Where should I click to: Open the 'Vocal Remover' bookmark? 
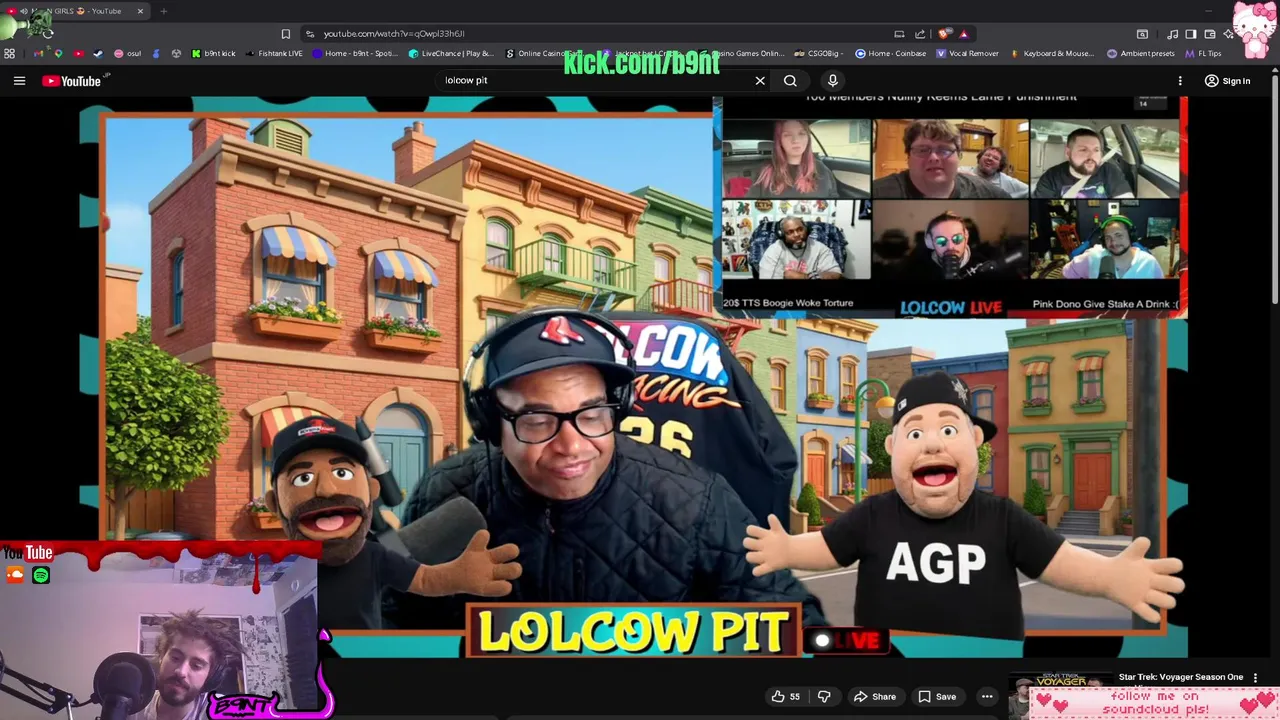pyautogui.click(x=968, y=53)
